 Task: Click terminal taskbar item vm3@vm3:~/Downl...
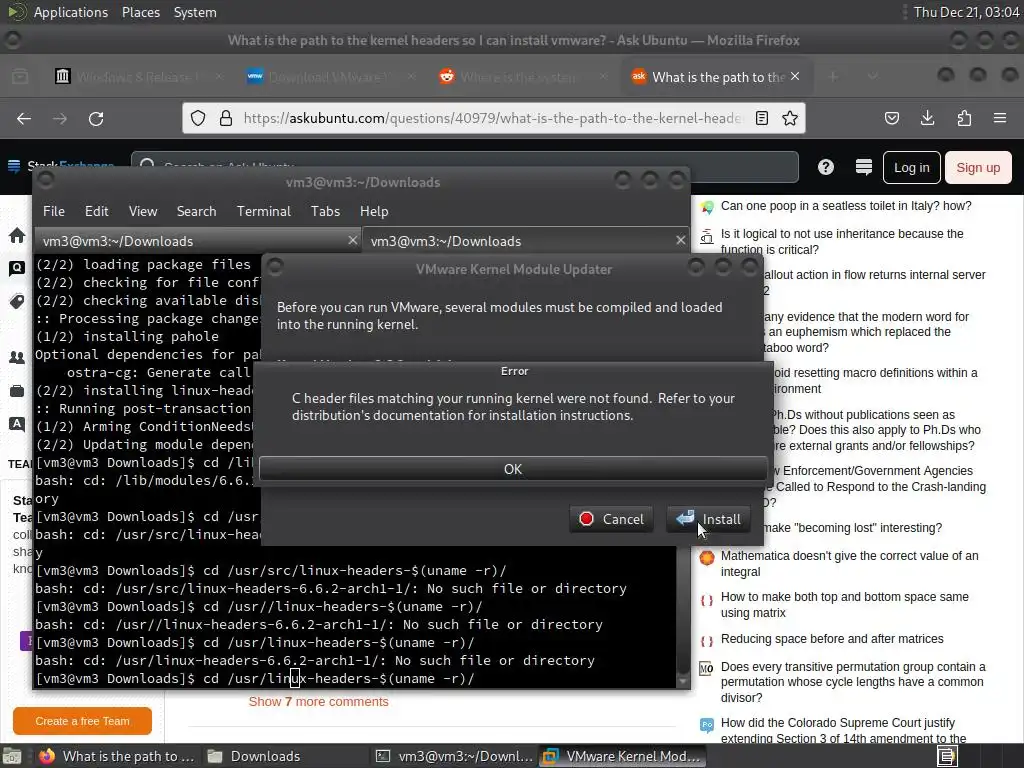[x=455, y=756]
